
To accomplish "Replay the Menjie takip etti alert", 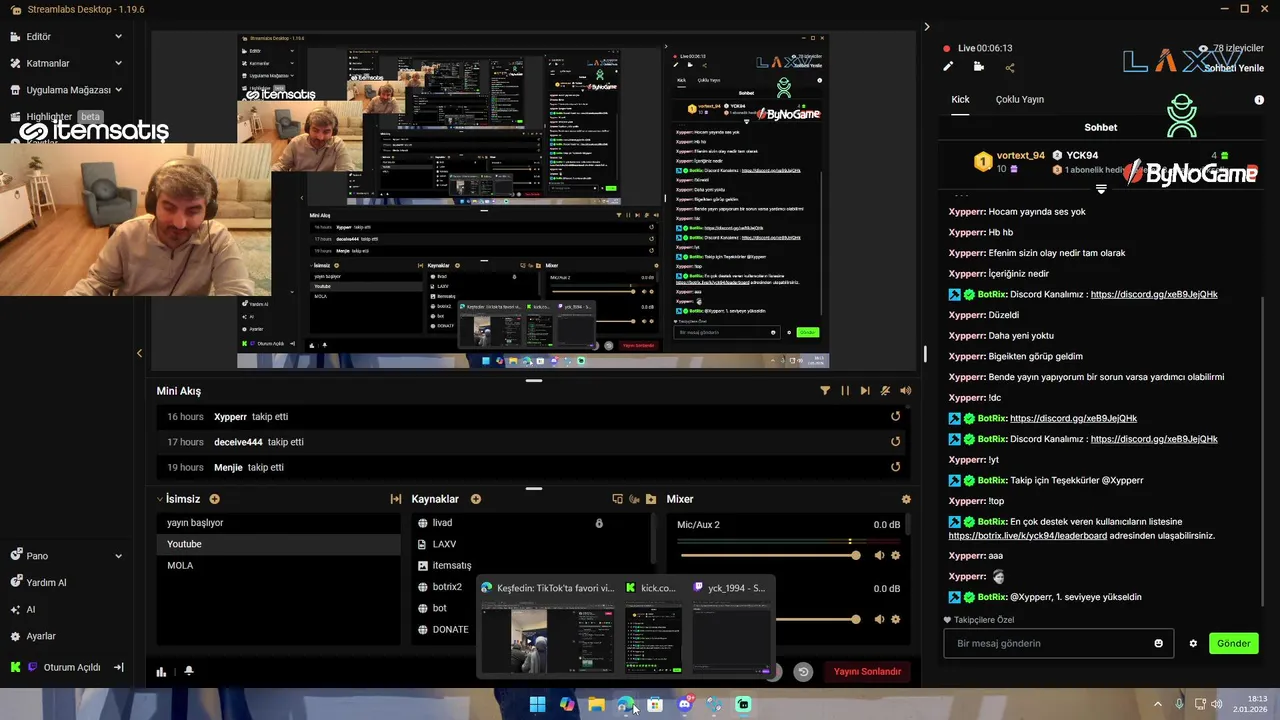I will tap(895, 467).
